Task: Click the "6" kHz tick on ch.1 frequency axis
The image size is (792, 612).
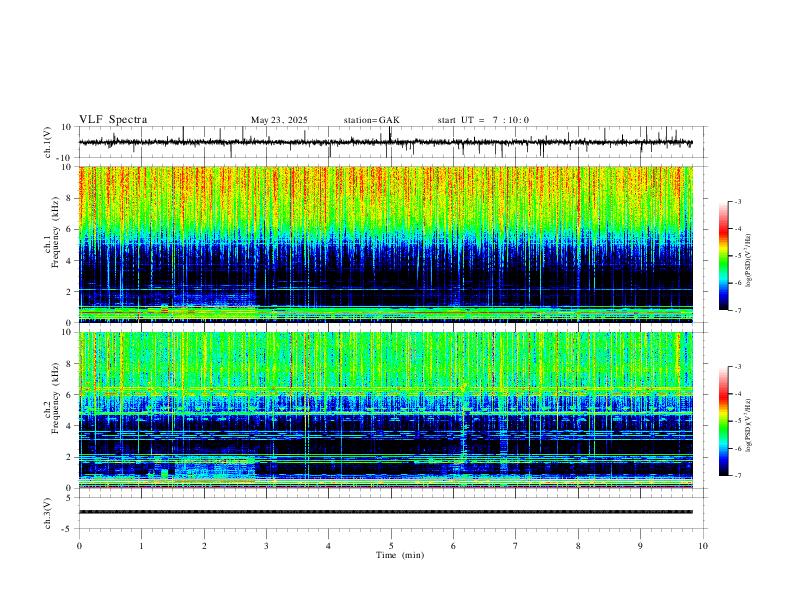Action: [69, 229]
